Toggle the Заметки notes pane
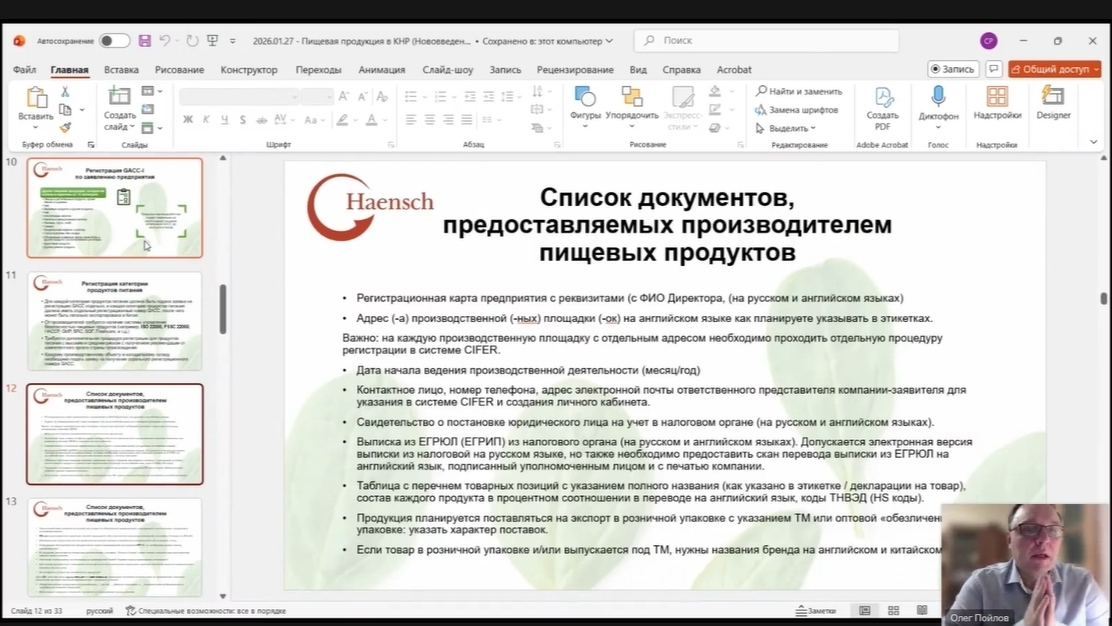1112x626 pixels. 815,610
